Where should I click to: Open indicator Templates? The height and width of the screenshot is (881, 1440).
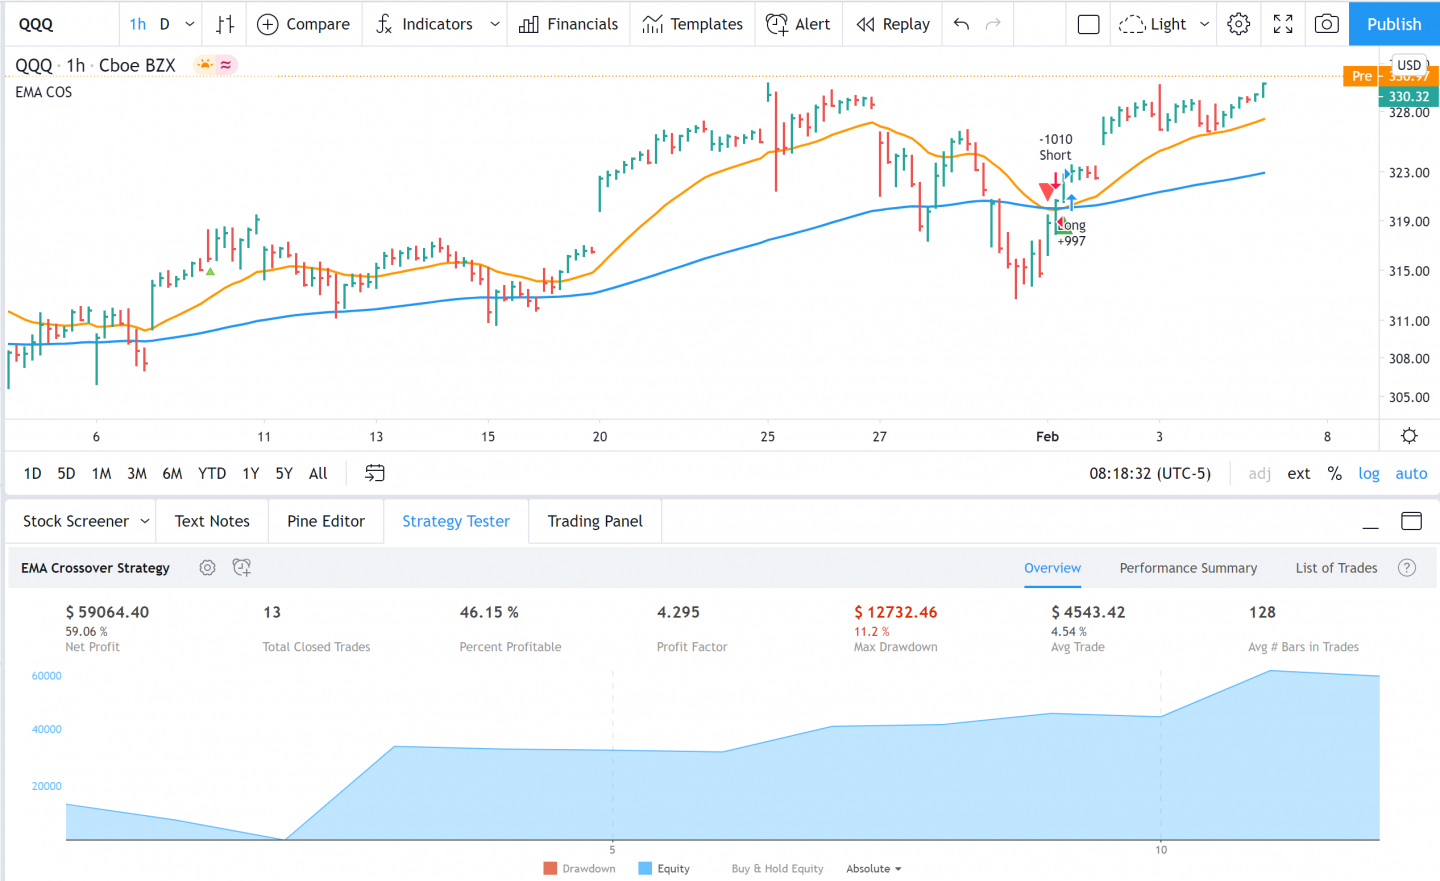(692, 24)
